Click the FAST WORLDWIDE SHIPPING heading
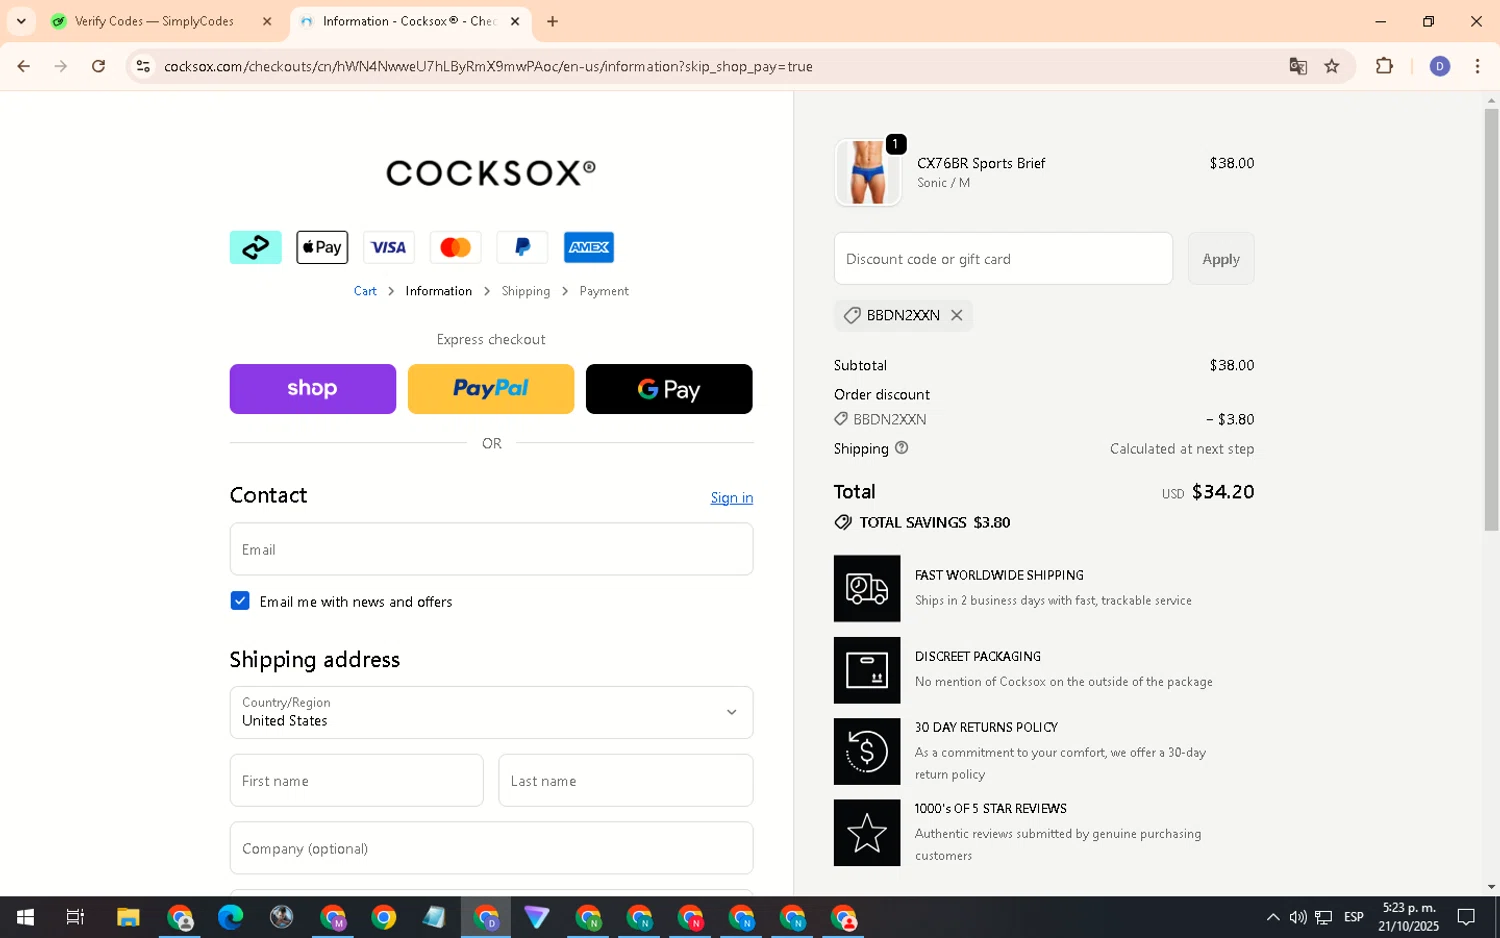The width and height of the screenshot is (1500, 938). pos(999,575)
